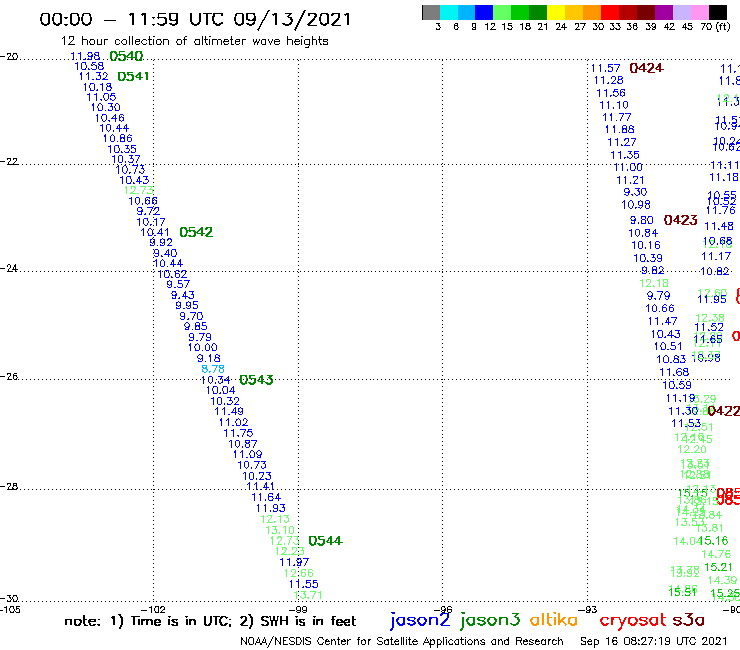Click the NOAA/NESDIS Center attribution text
The image size is (740, 650).
(402, 642)
